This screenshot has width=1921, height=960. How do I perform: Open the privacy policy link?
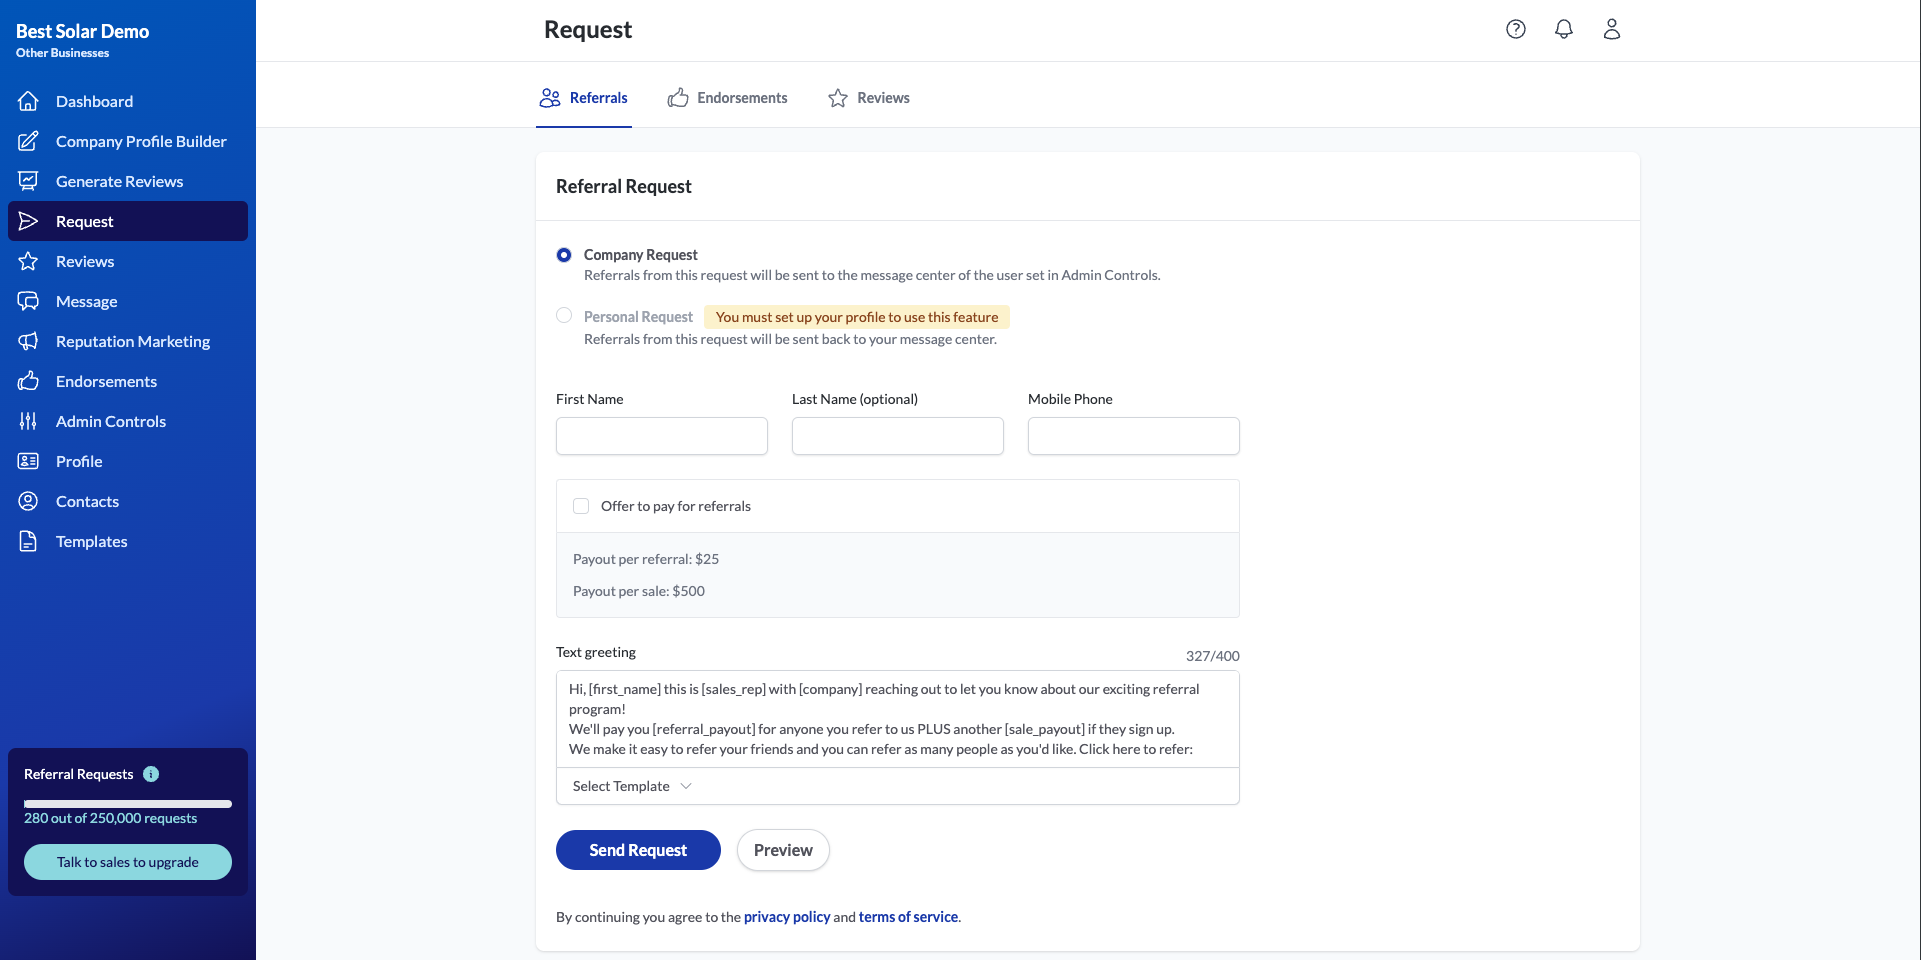coord(787,917)
